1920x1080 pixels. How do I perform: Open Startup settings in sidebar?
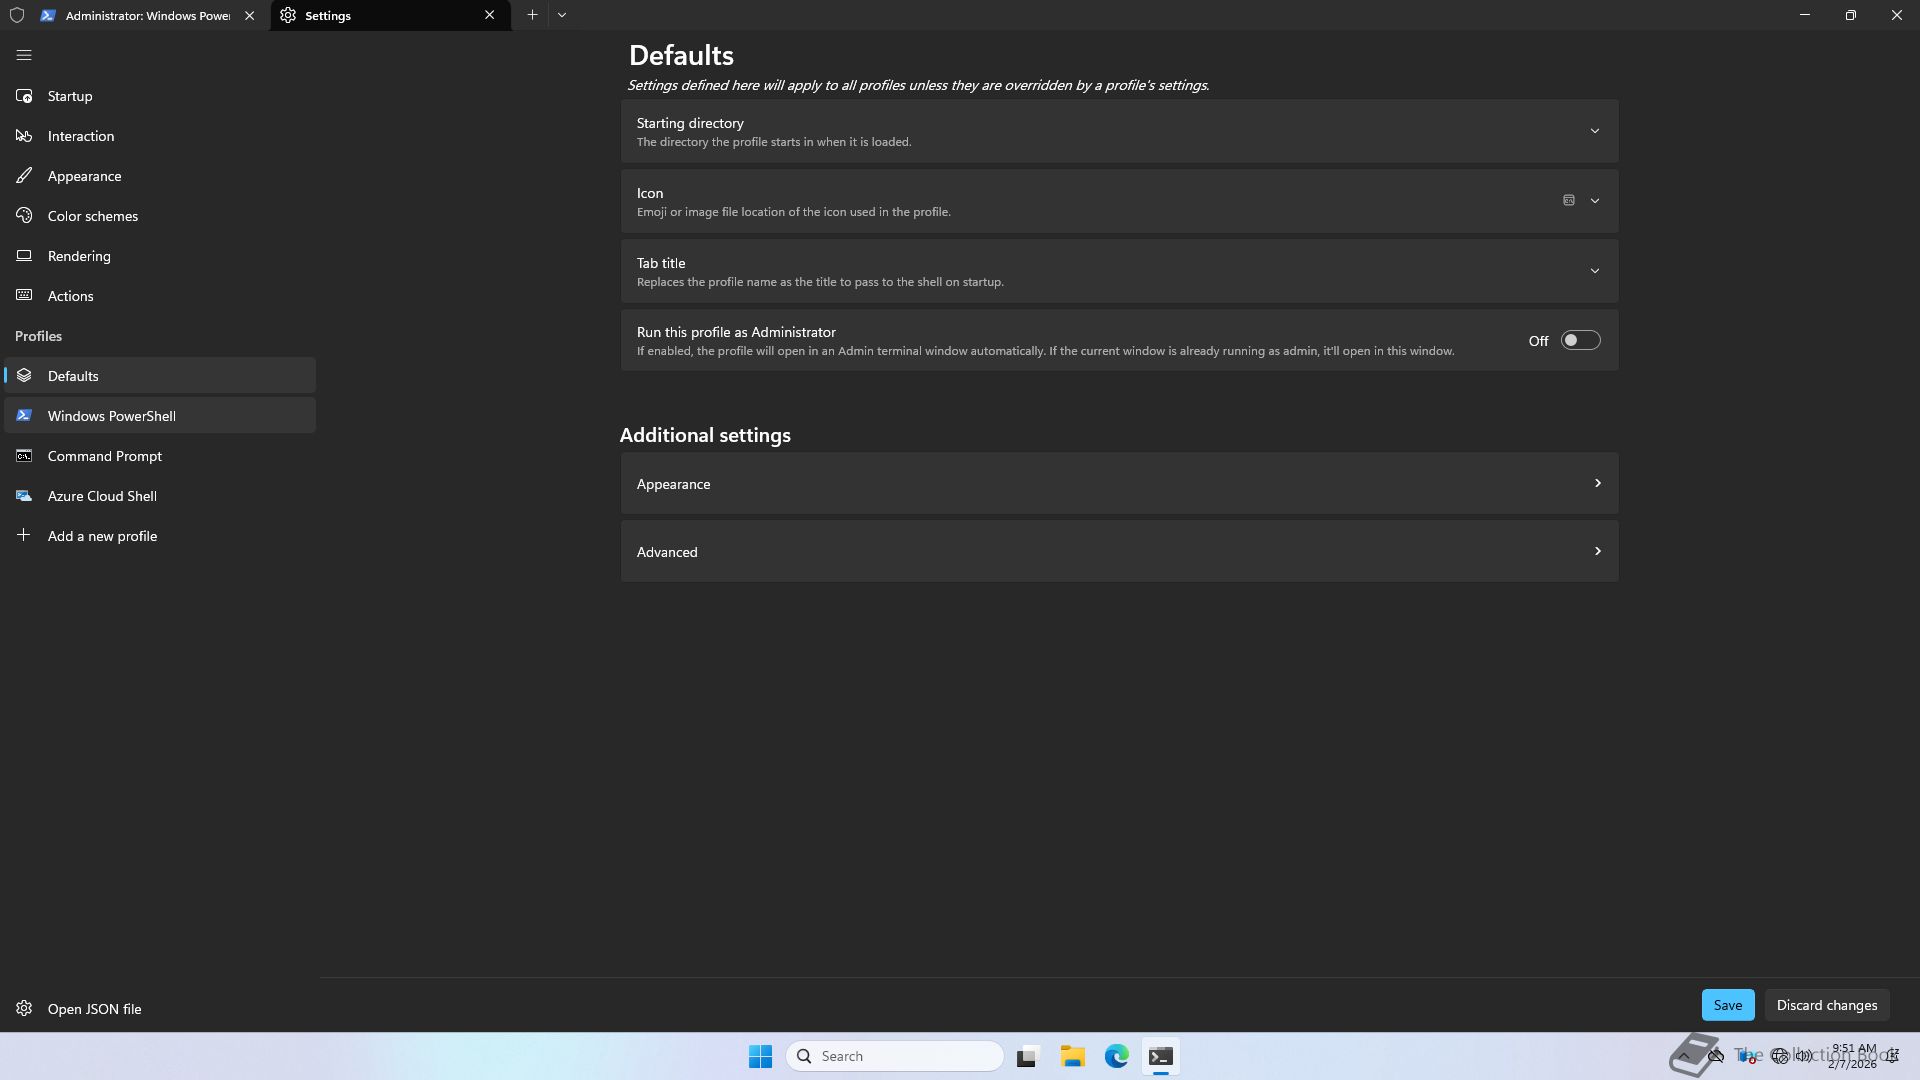point(70,96)
